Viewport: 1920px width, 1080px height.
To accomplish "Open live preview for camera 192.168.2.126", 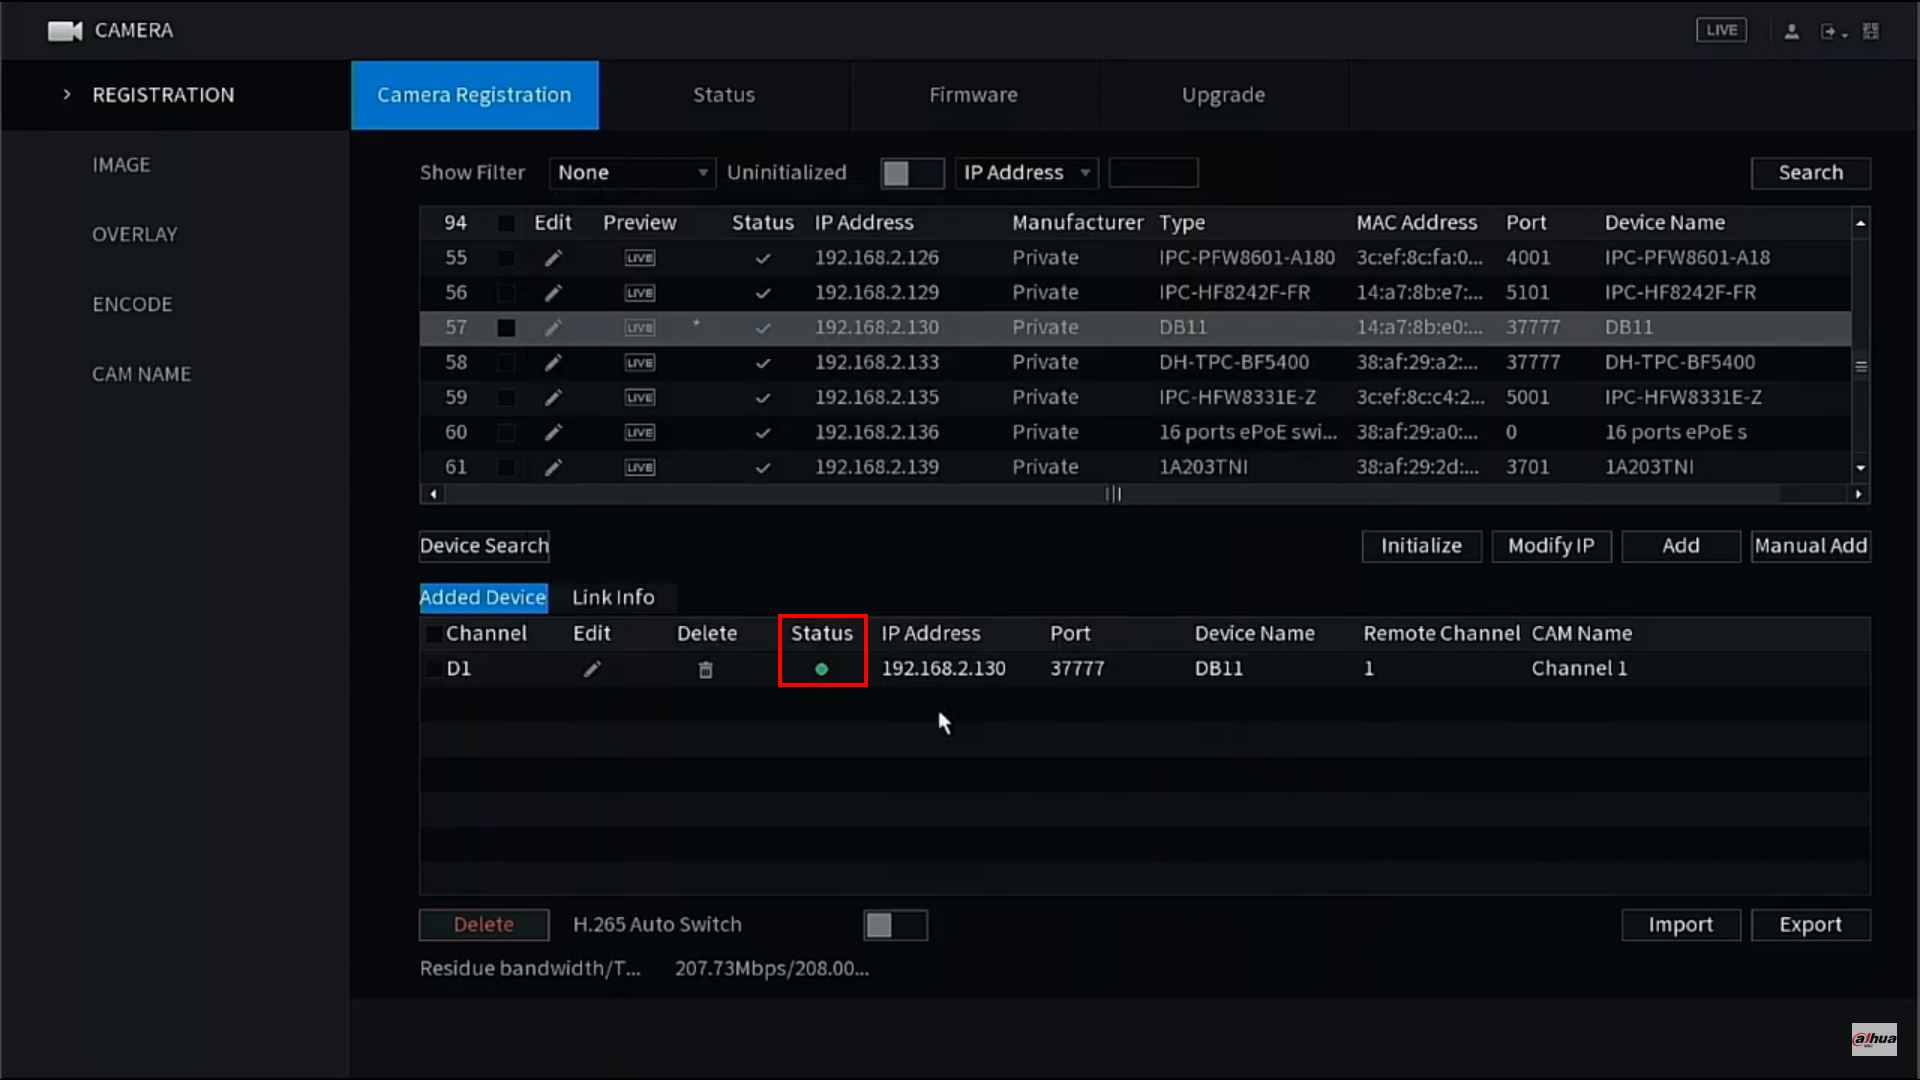I will 639,257.
